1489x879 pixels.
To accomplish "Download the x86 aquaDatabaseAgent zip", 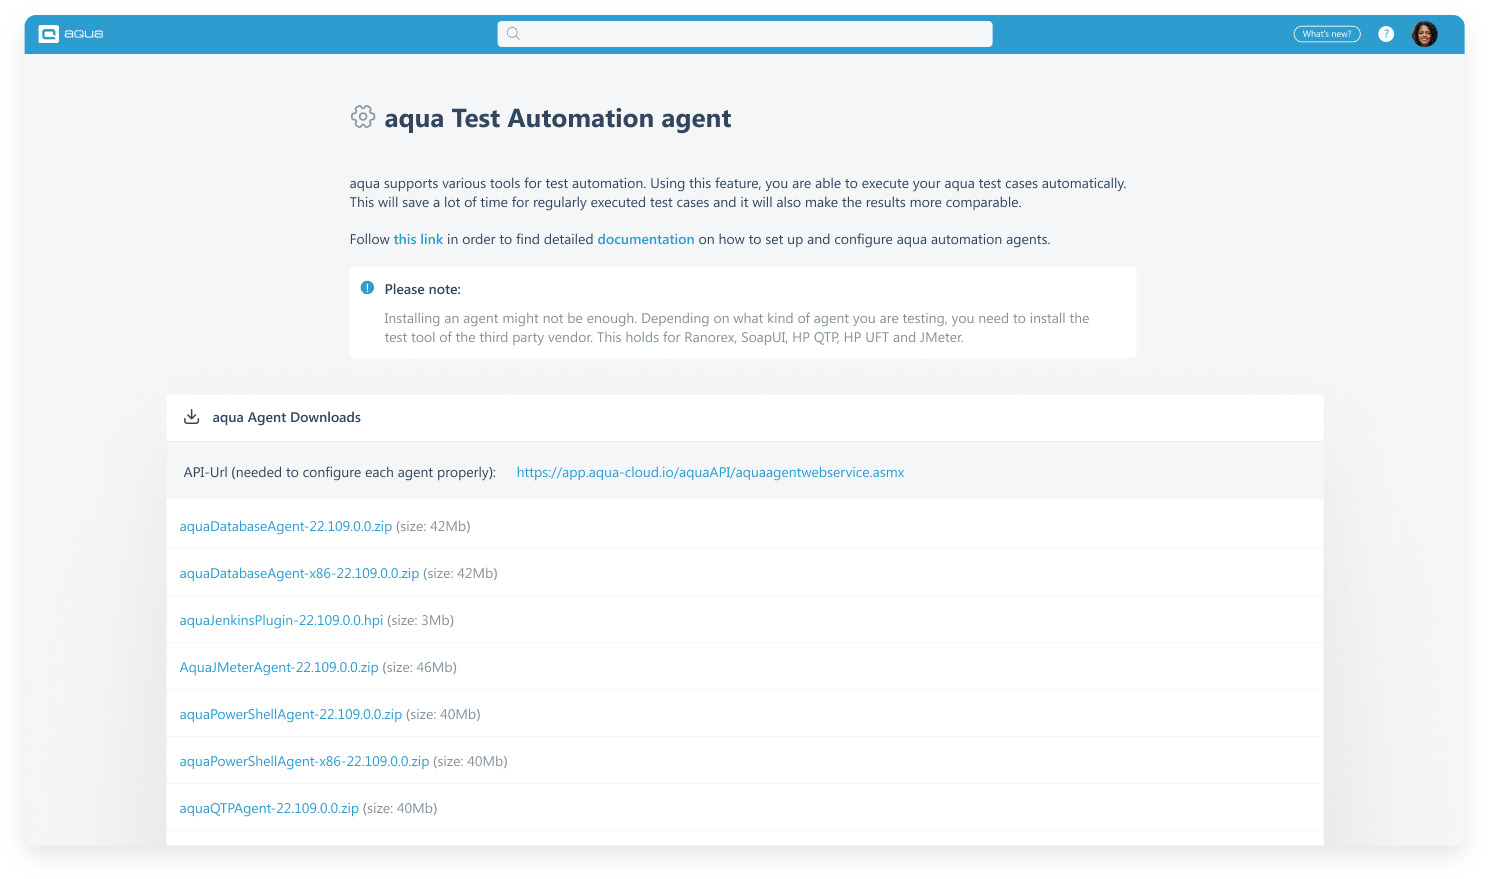I will tap(299, 572).
